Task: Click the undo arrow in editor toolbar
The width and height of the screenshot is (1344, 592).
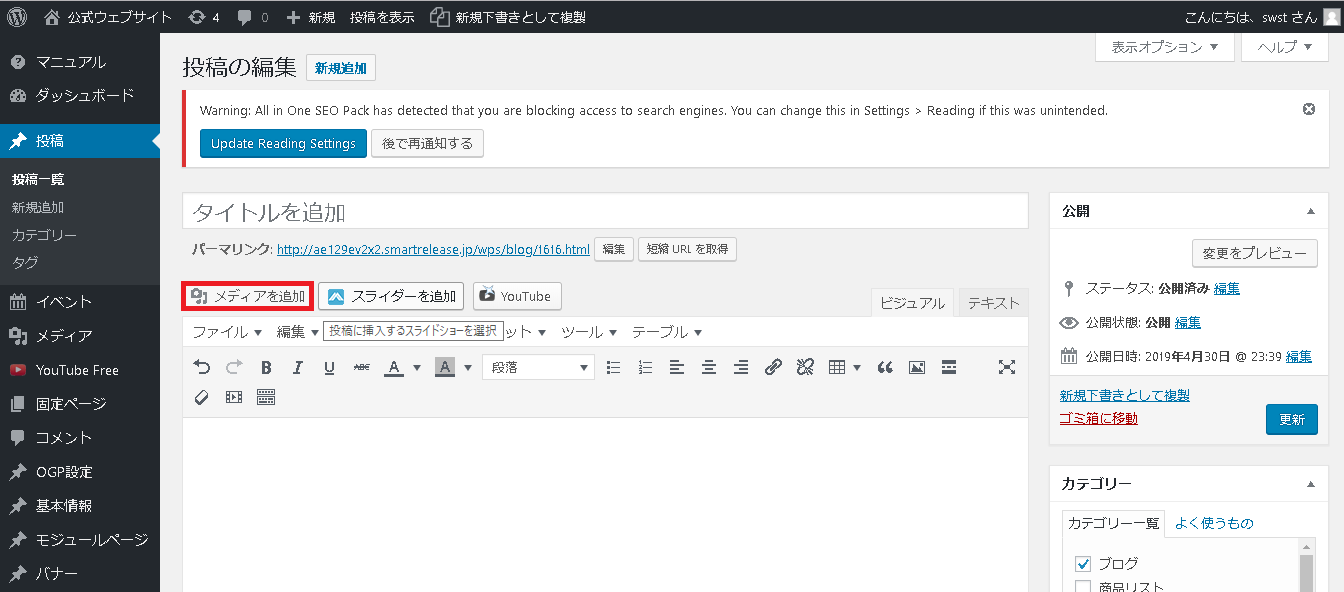Action: point(201,367)
